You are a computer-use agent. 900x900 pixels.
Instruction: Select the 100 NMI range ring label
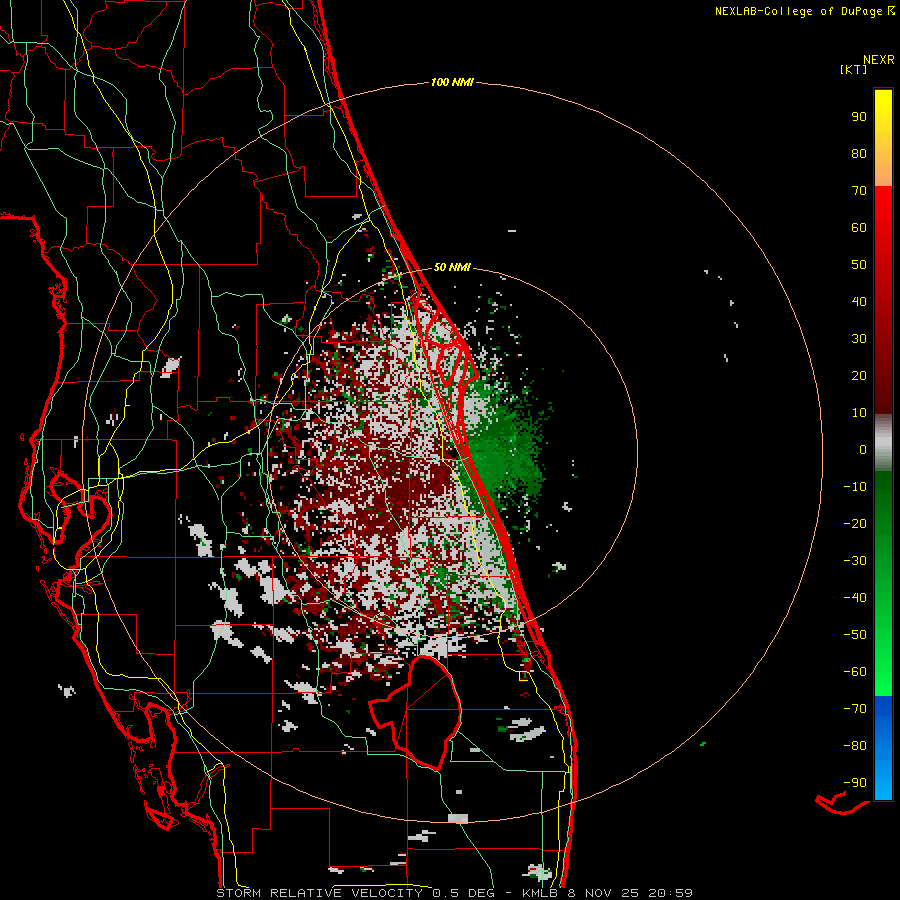(x=452, y=82)
